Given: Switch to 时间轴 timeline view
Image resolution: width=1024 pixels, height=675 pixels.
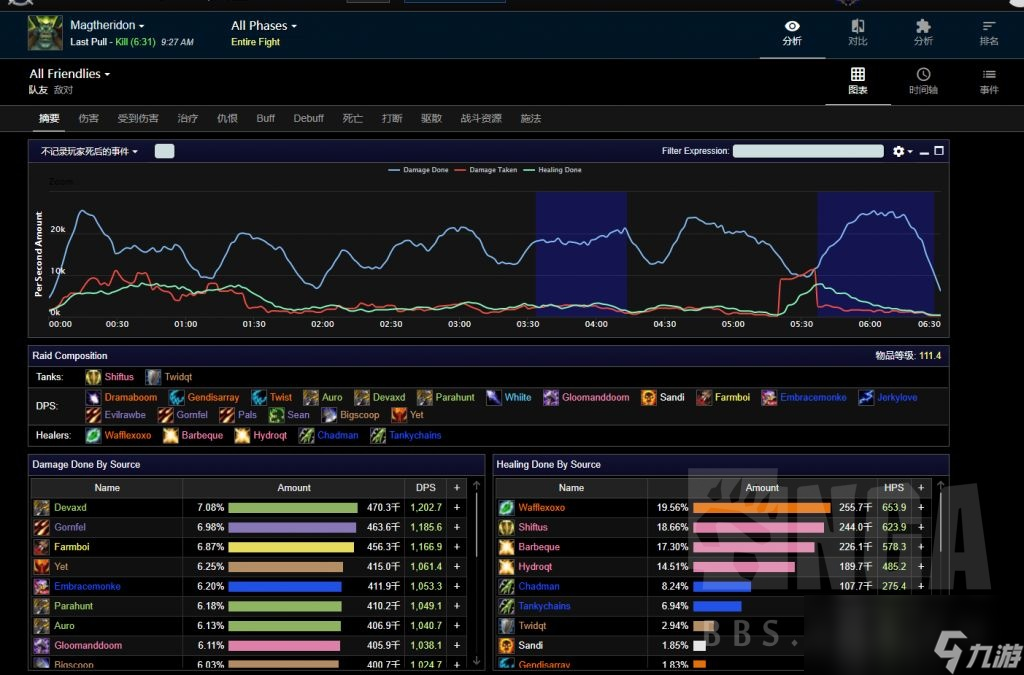Looking at the screenshot, I should (923, 81).
